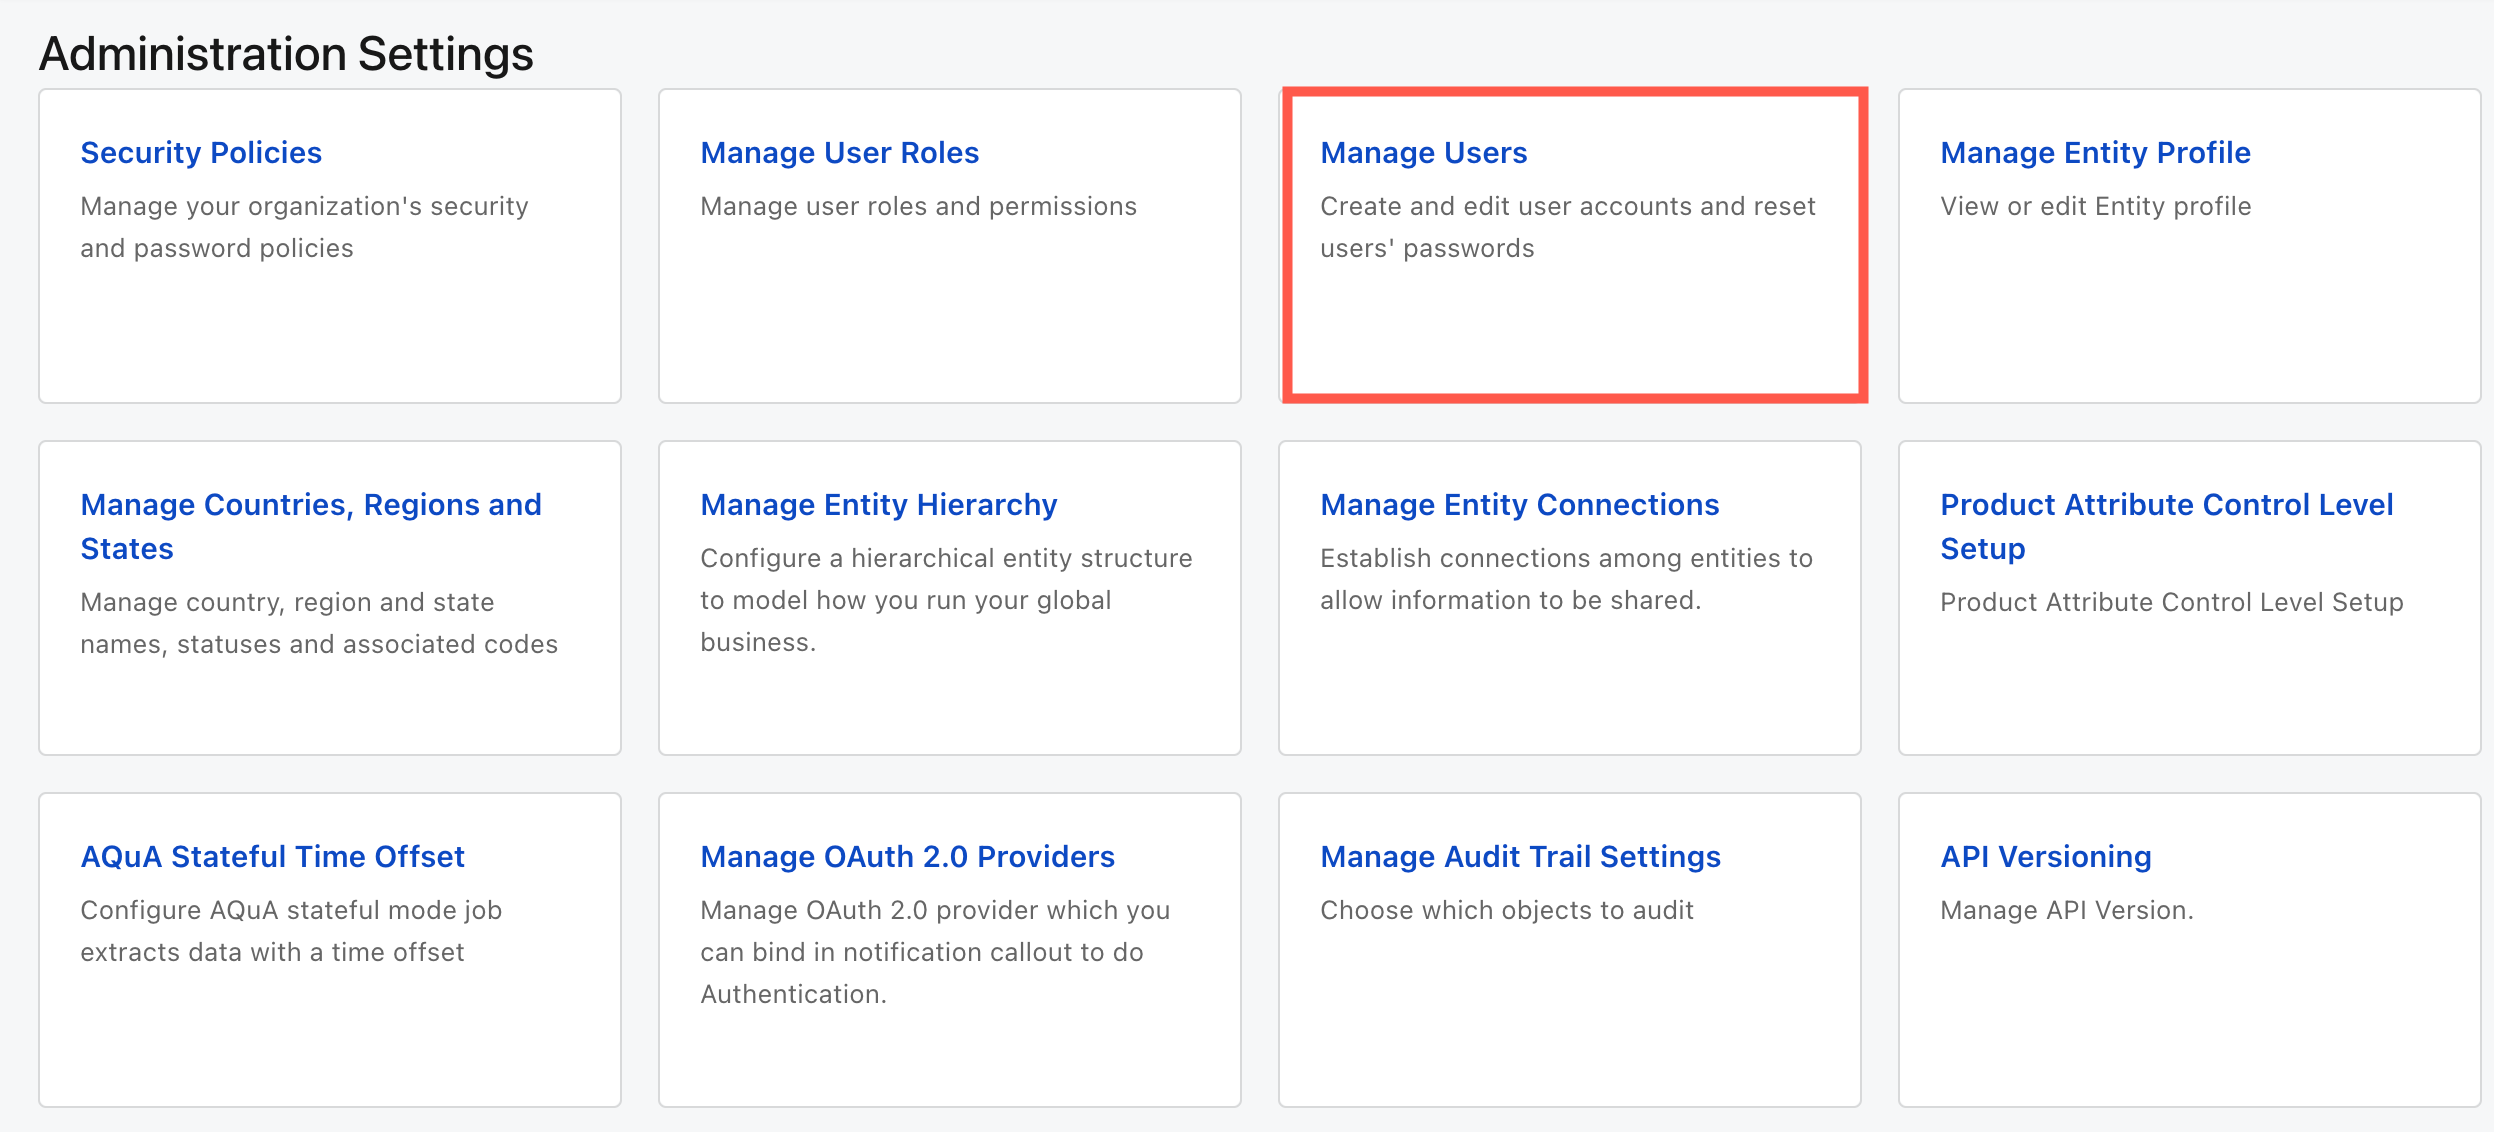This screenshot has height=1141, width=2494.
Task: Open the Security Policies link
Action: click(201, 153)
